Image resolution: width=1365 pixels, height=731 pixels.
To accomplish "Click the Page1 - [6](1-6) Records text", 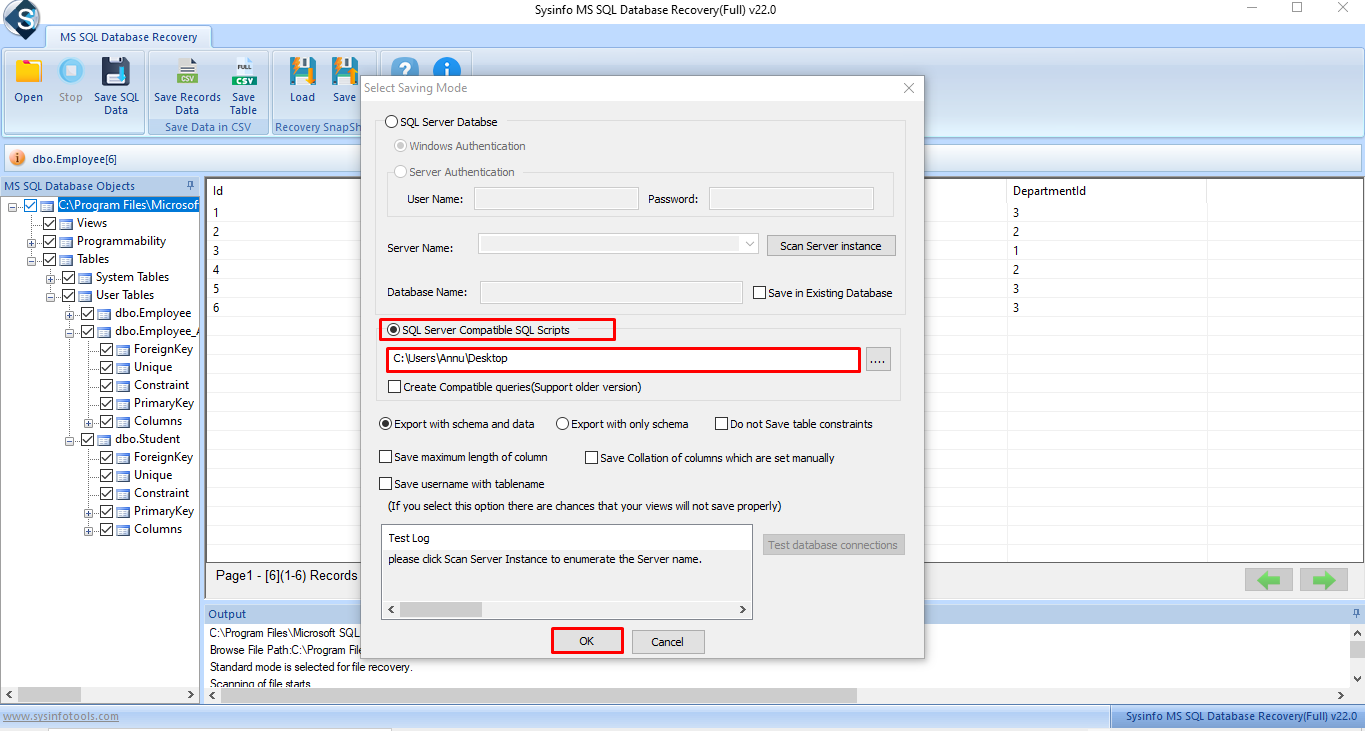I will [287, 576].
